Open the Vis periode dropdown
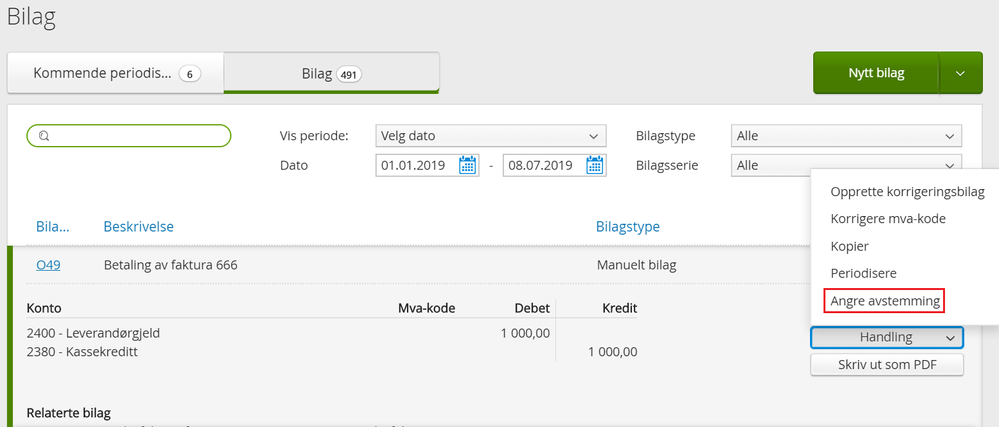The image size is (999, 427). (491, 136)
